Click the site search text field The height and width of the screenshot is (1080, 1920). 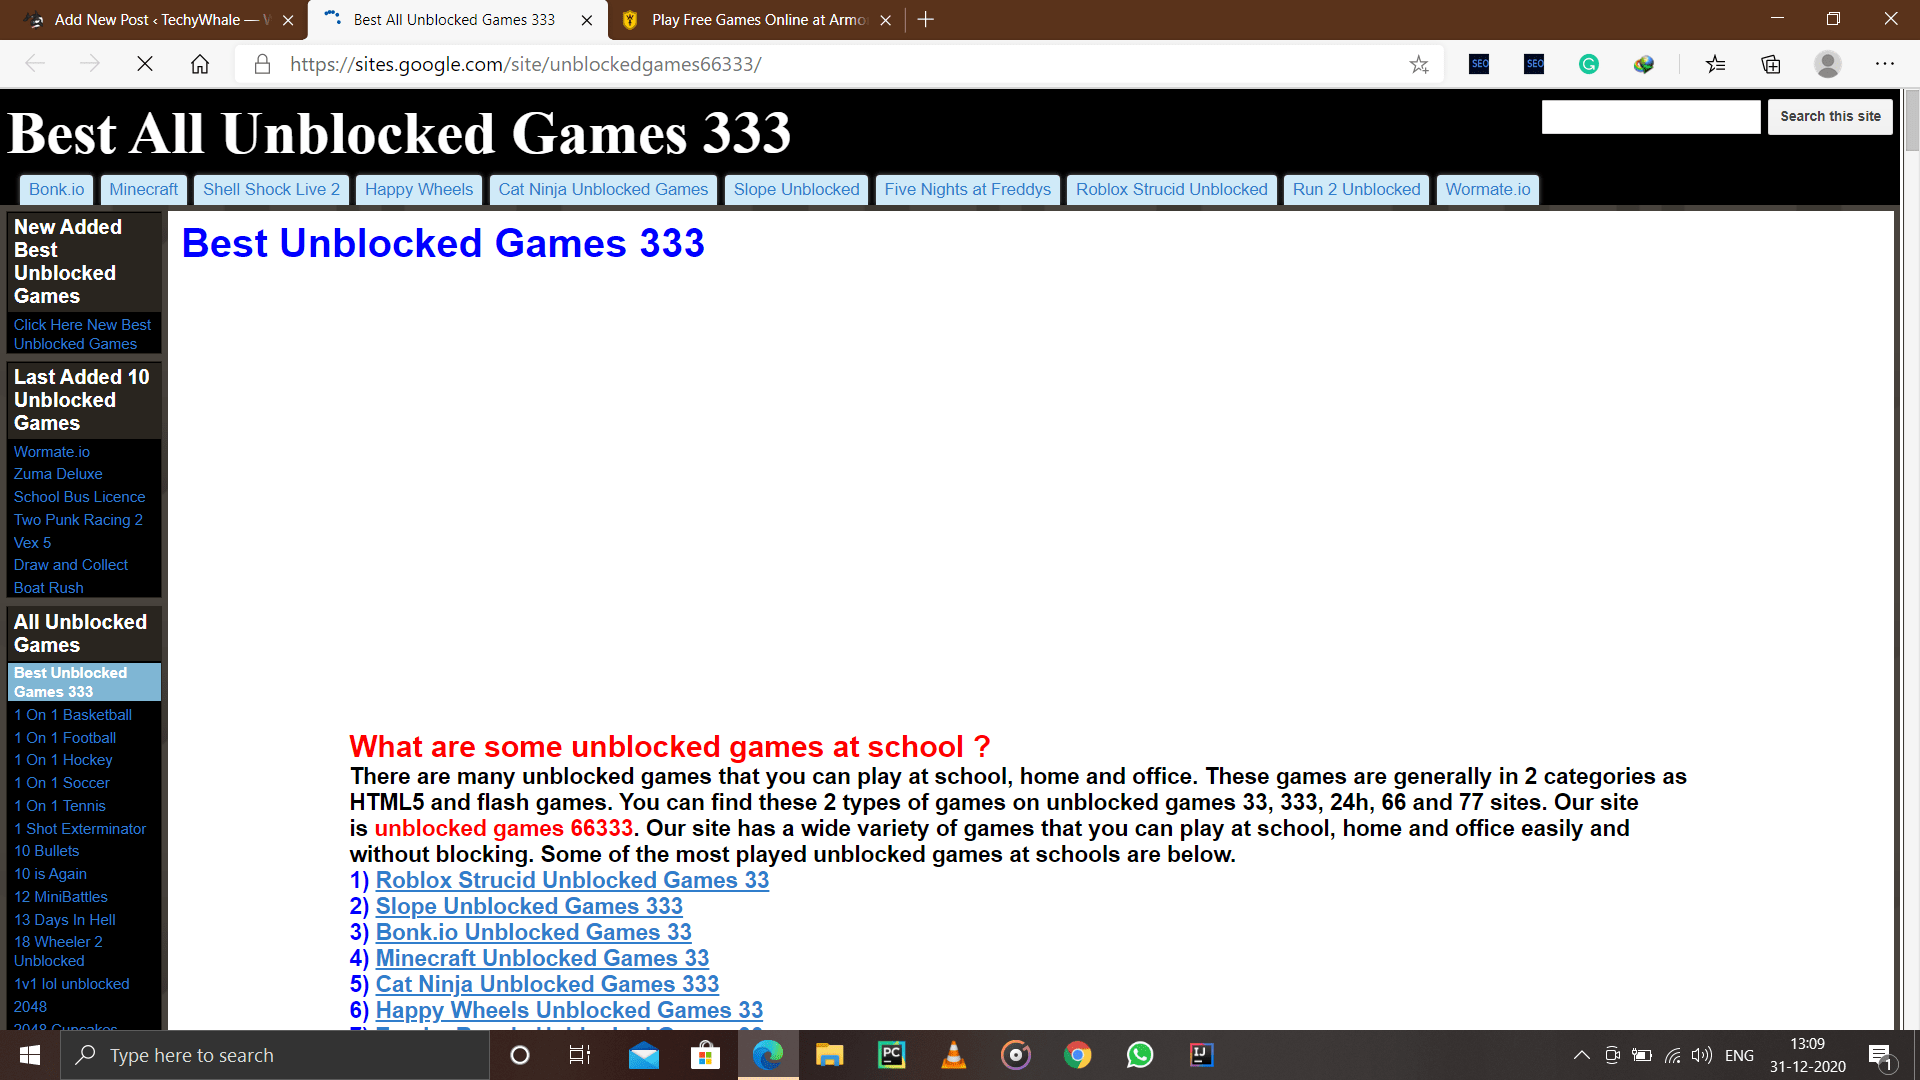point(1650,117)
